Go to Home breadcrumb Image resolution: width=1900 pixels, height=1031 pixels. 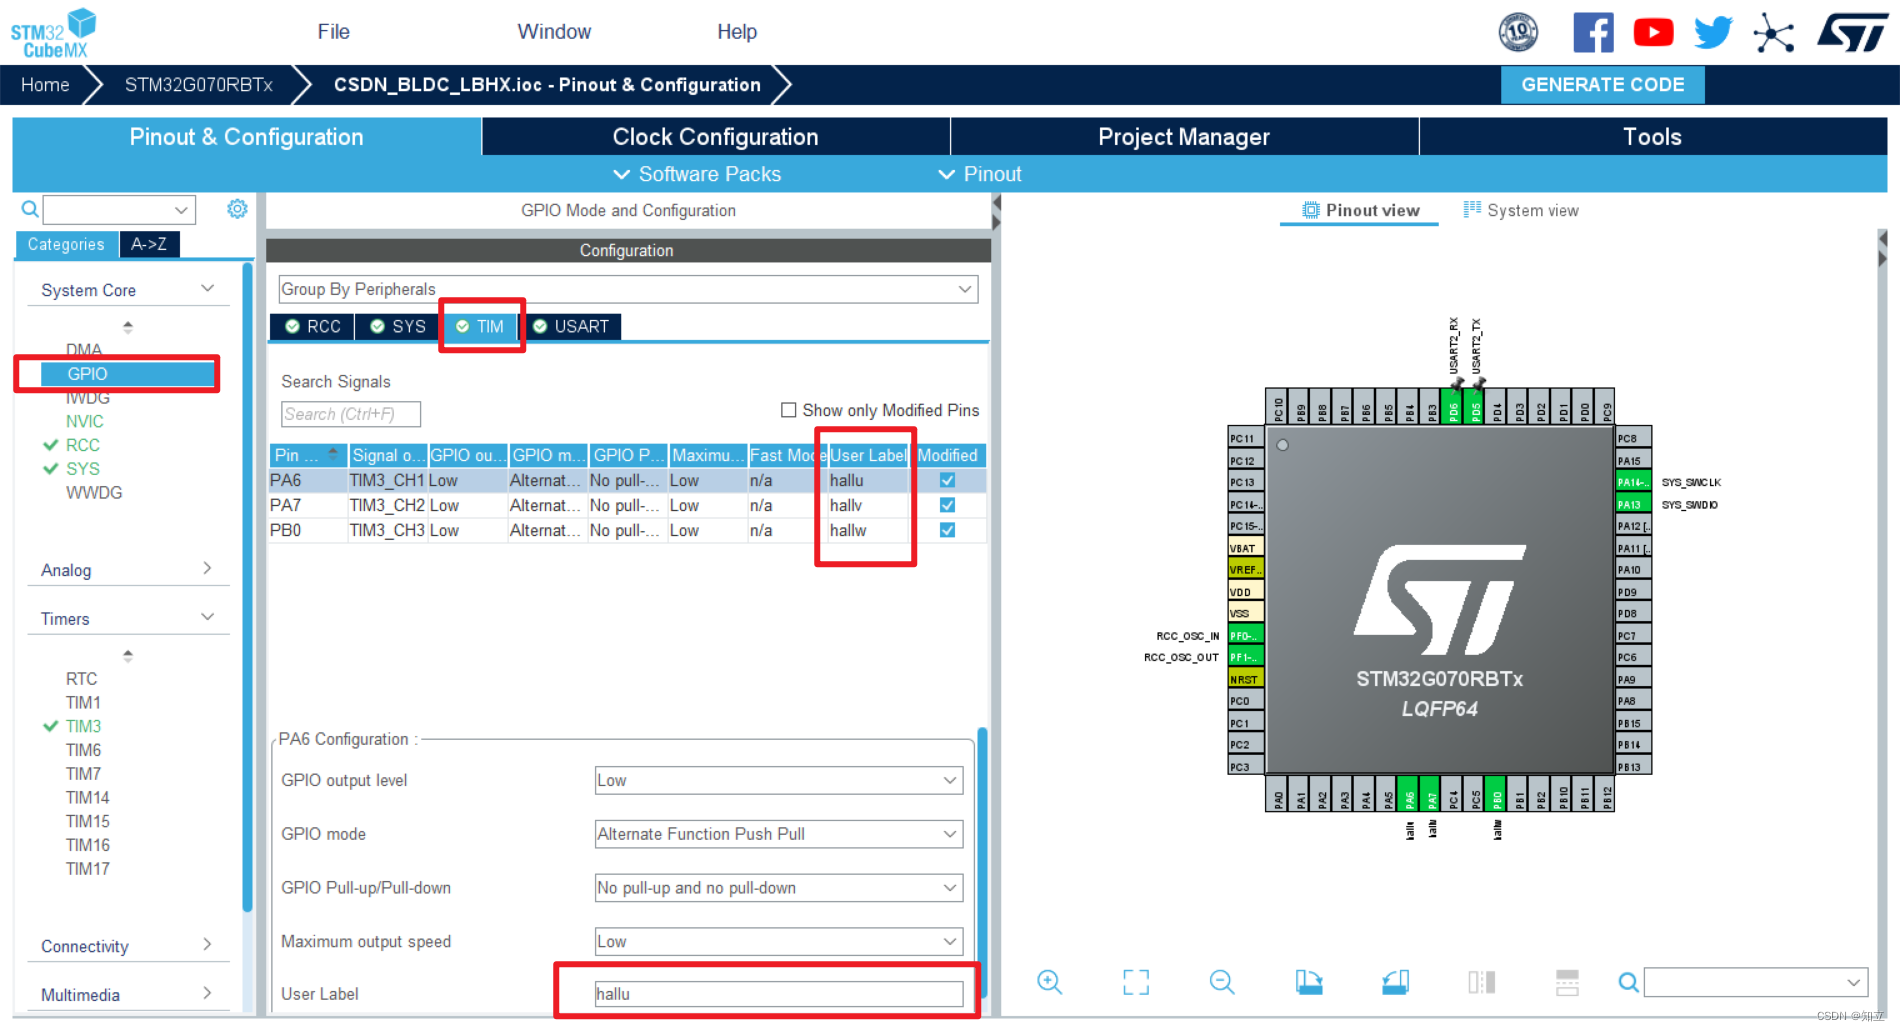[x=45, y=85]
